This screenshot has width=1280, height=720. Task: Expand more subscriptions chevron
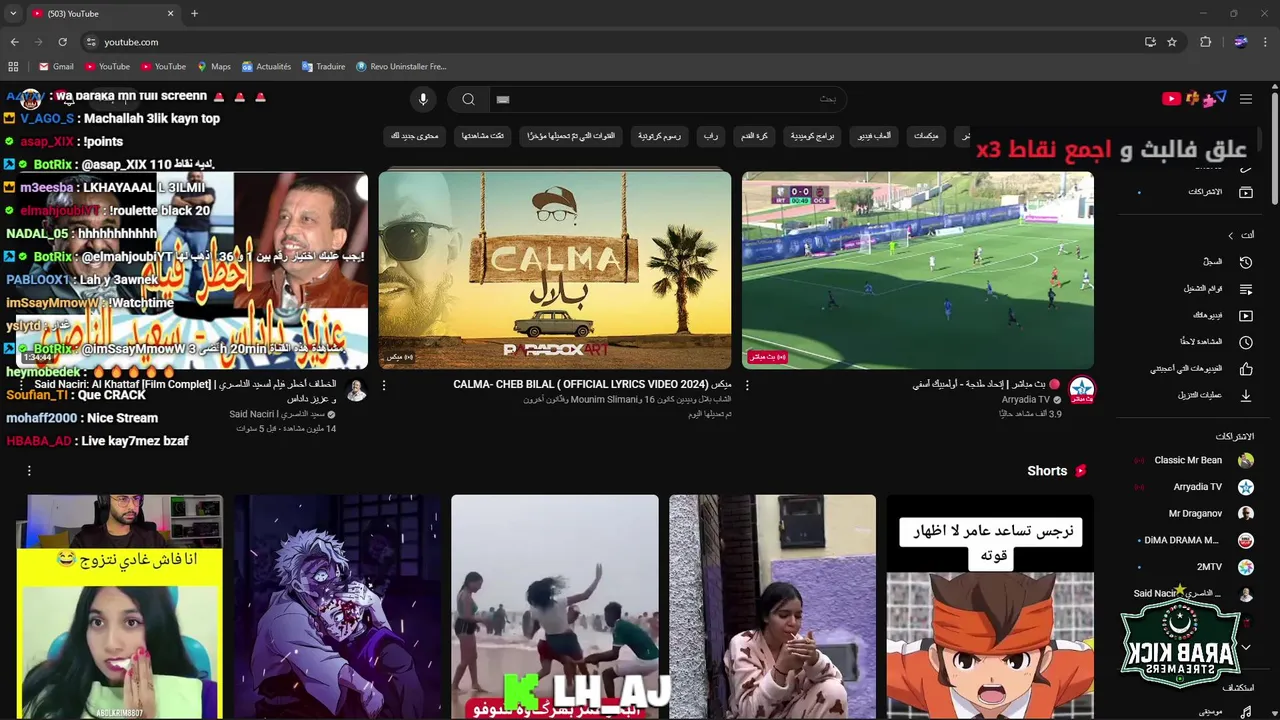[x=1246, y=647]
